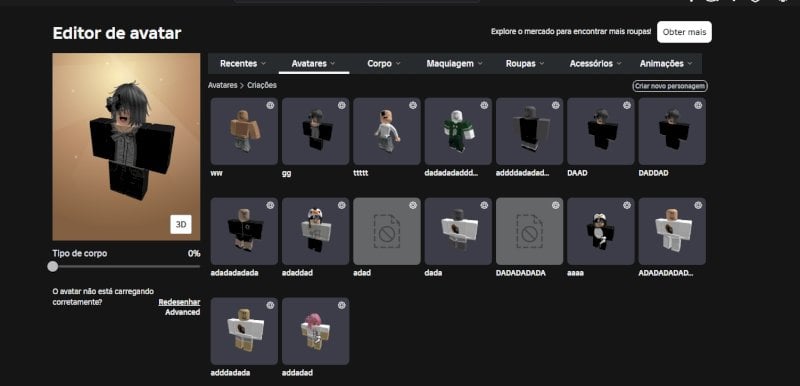
Task: Open the Acessórios tab
Action: (595, 64)
